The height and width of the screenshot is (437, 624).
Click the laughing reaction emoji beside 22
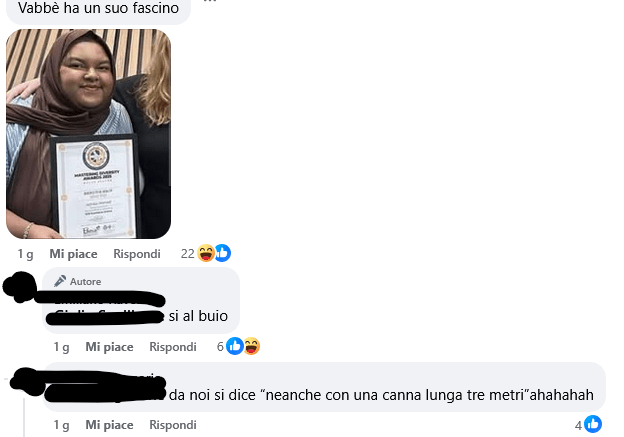(206, 253)
